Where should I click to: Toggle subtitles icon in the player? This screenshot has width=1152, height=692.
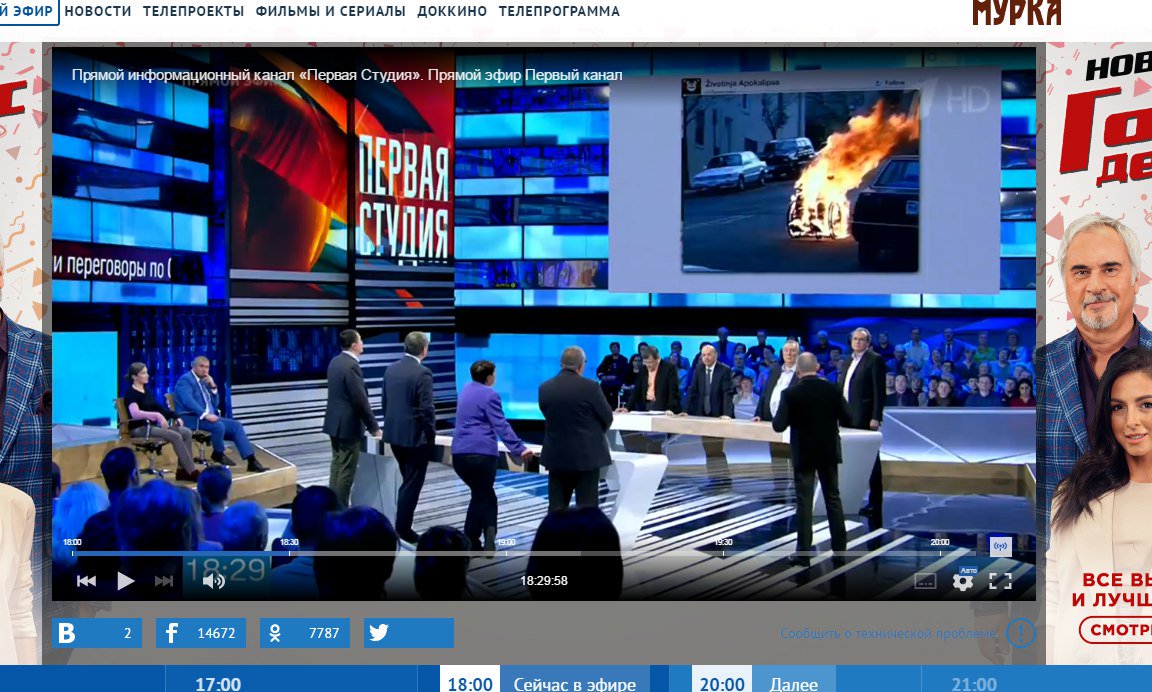click(x=925, y=582)
